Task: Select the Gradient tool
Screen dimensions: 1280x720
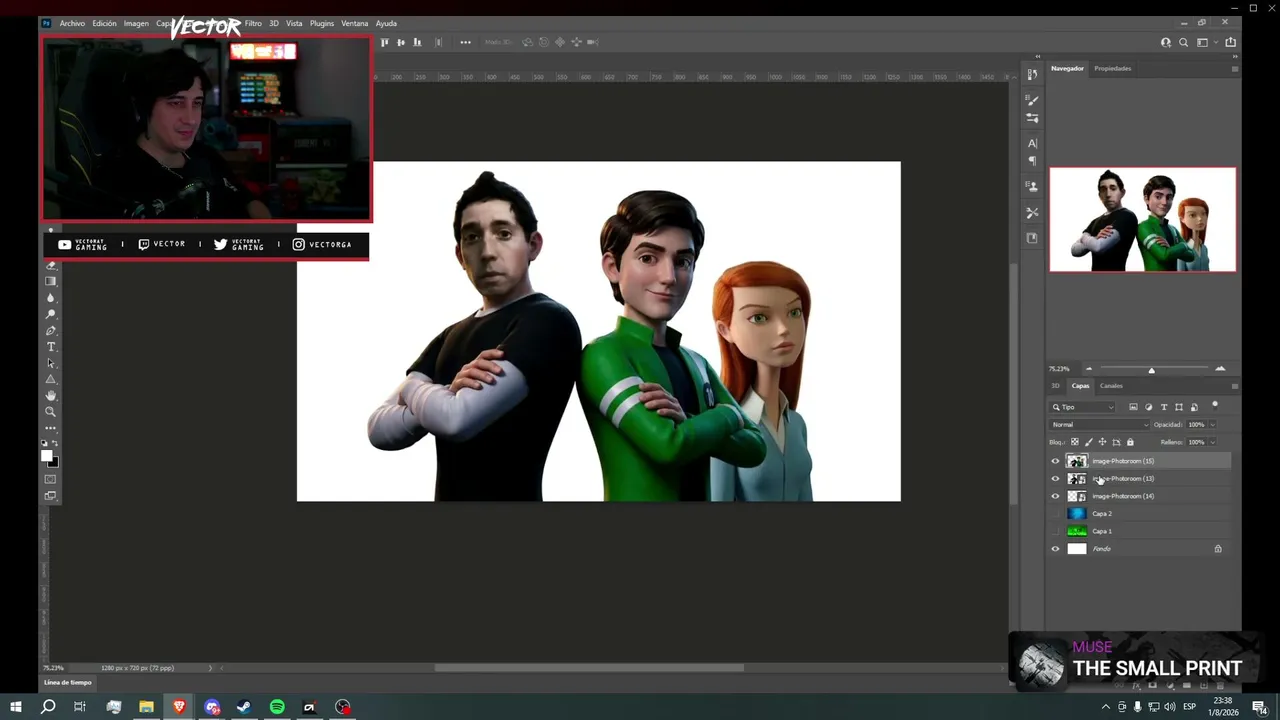Action: 51,282
